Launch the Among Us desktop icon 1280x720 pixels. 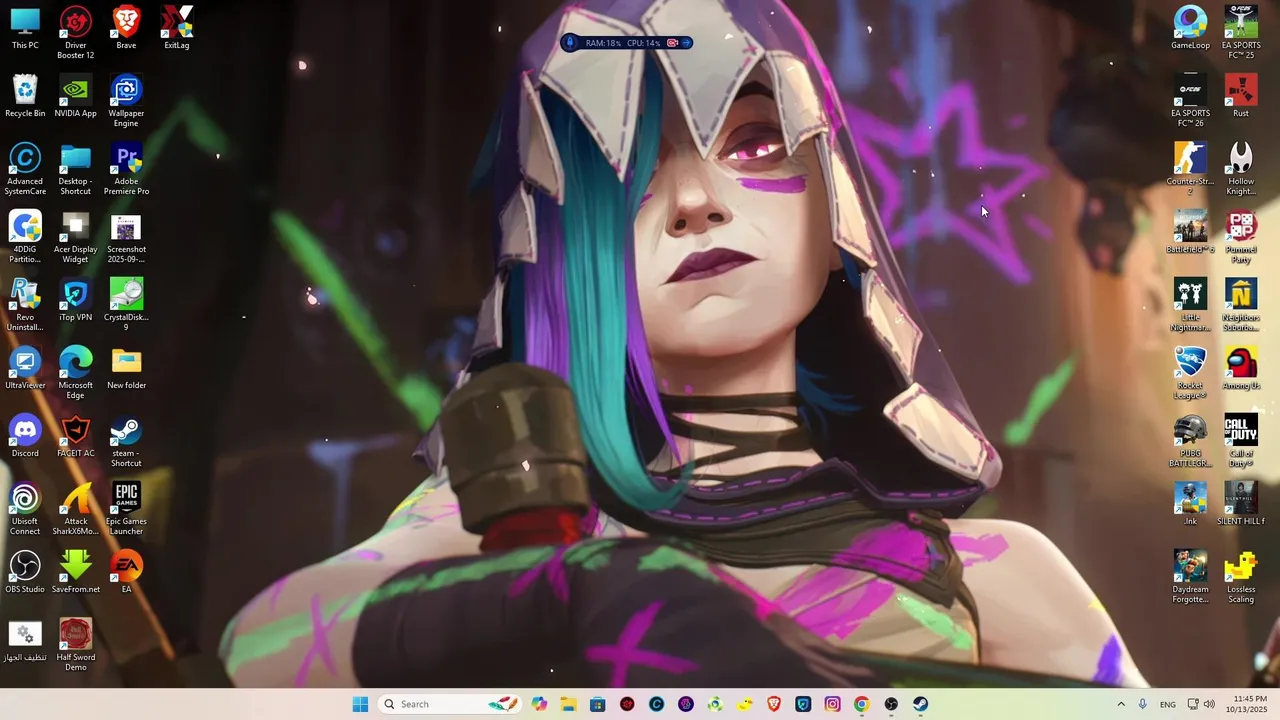point(1241,368)
